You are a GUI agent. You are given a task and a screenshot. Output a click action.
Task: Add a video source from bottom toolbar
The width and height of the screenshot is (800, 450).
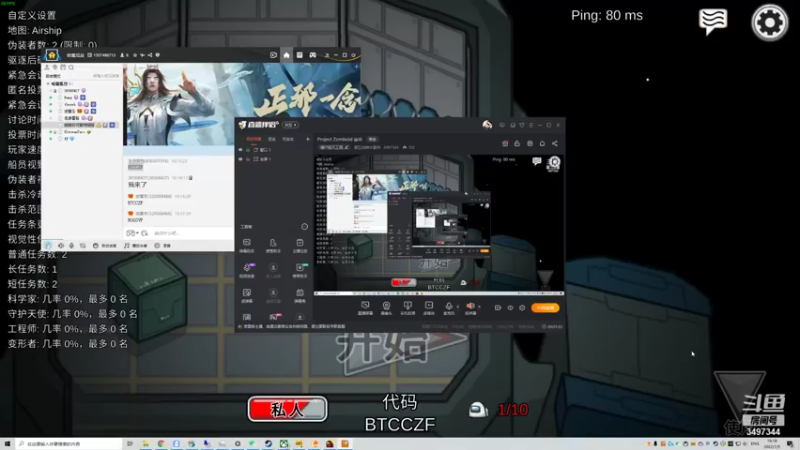click(429, 307)
